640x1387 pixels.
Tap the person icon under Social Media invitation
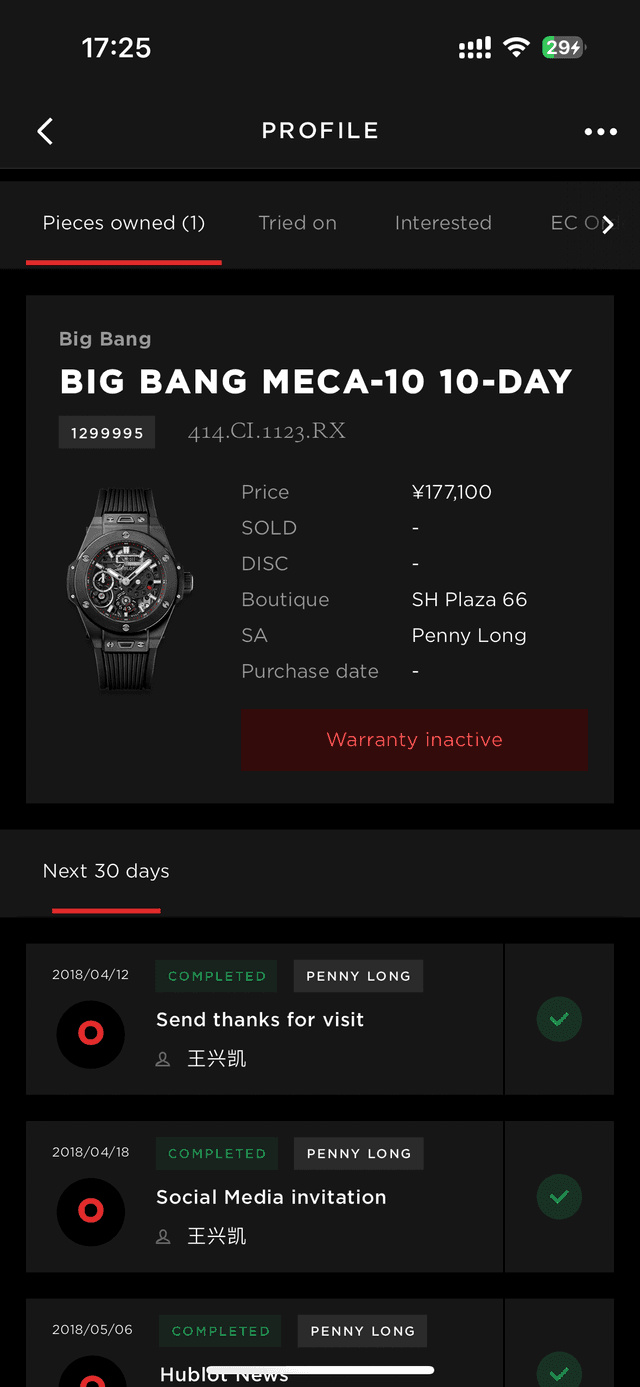coord(163,1237)
